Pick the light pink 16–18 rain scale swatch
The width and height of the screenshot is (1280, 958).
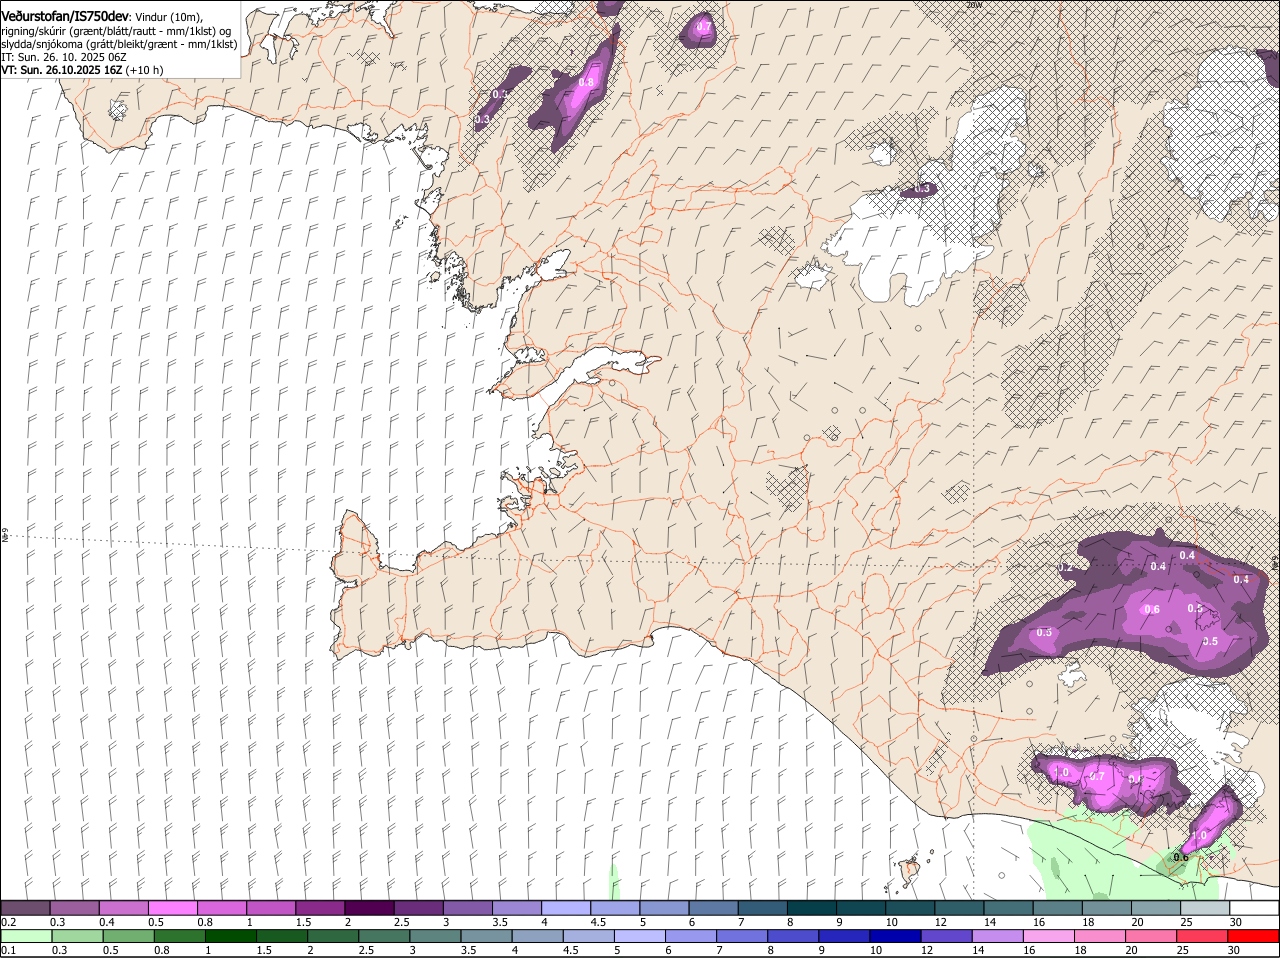pyautogui.click(x=1050, y=936)
